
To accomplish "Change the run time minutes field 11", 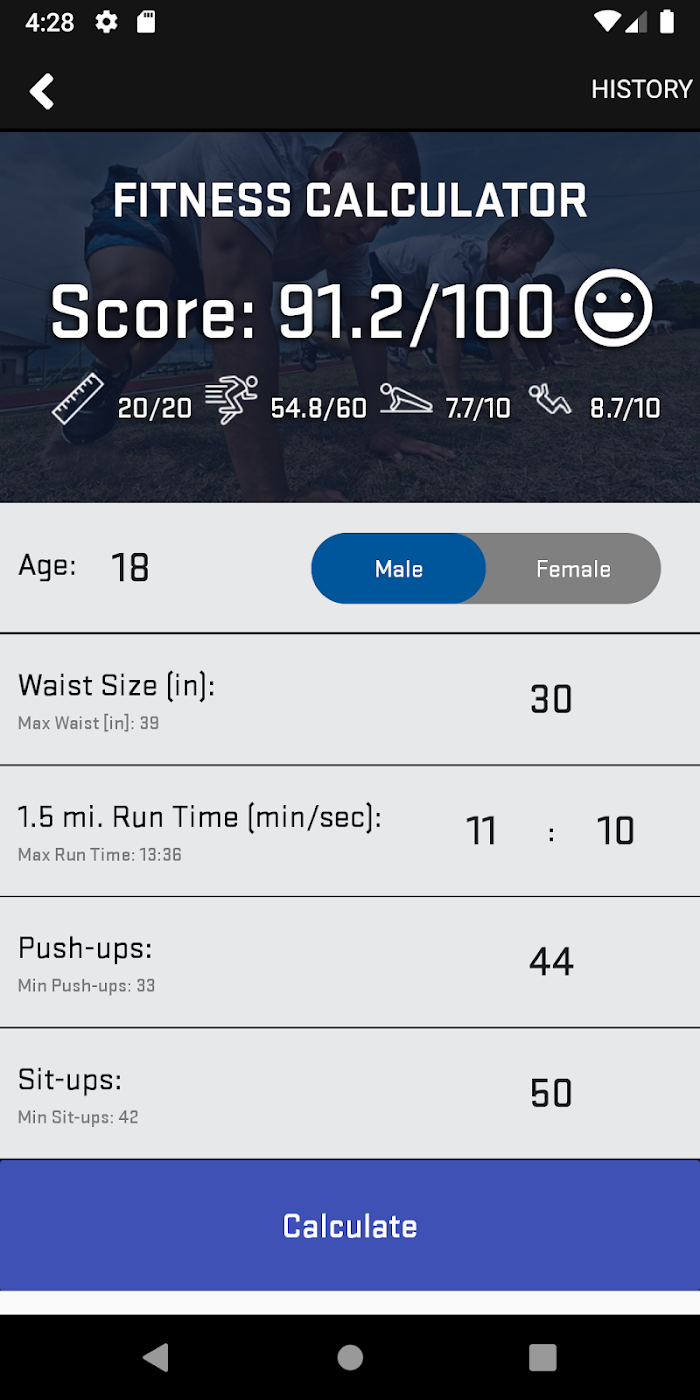I will pyautogui.click(x=481, y=831).
